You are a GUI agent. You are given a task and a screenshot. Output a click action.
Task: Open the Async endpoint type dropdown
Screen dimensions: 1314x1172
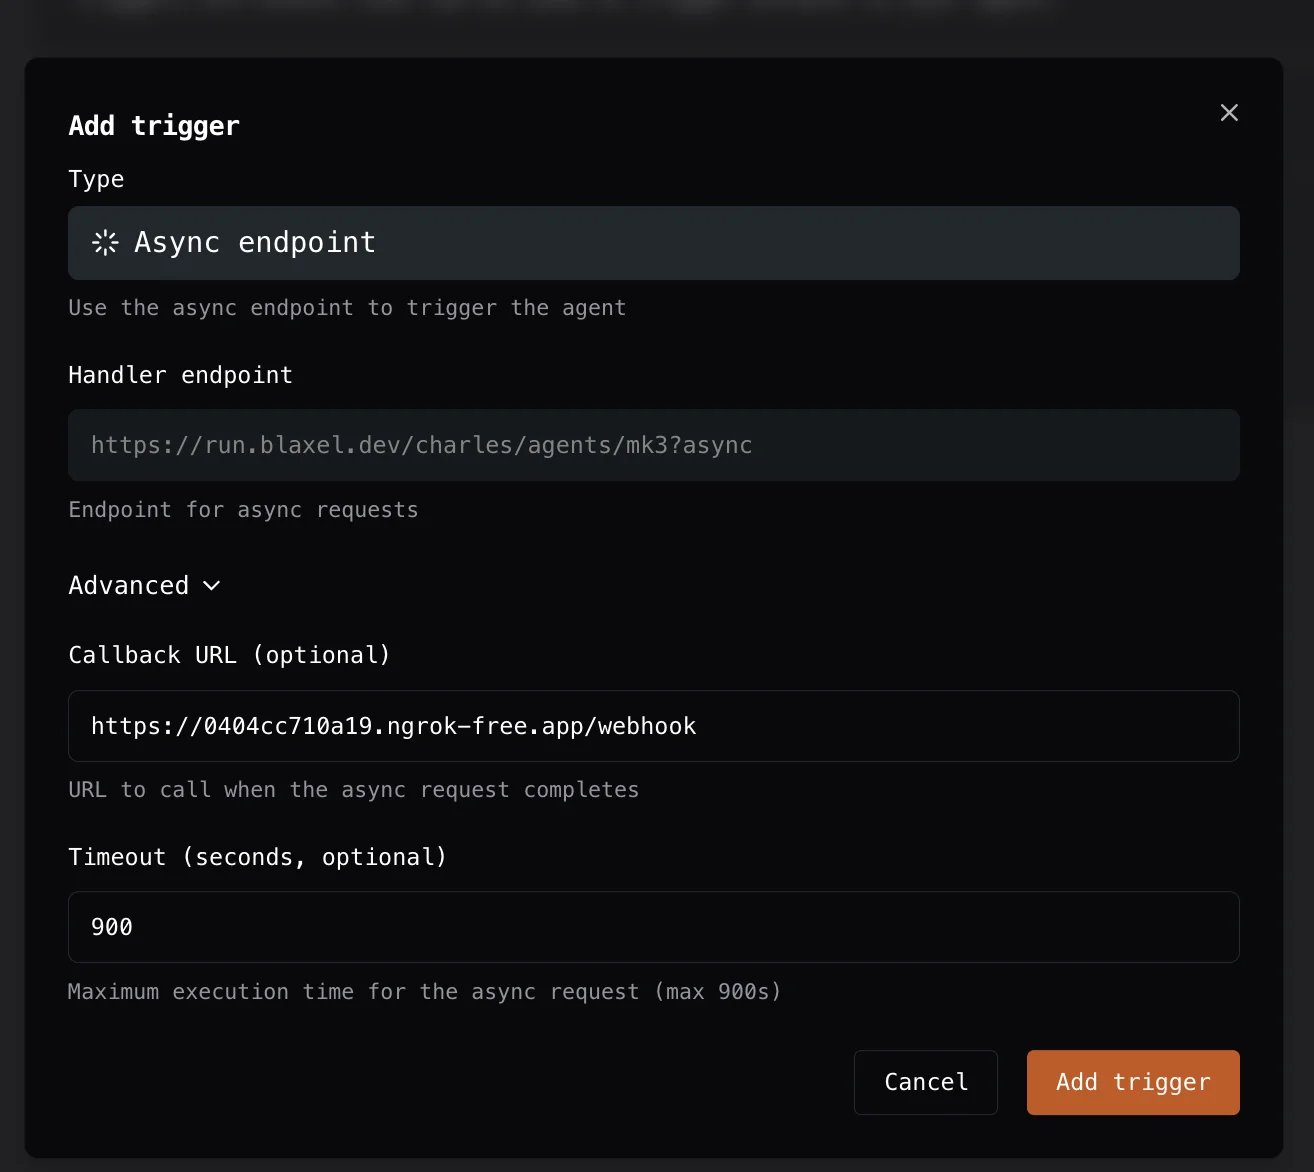[654, 243]
